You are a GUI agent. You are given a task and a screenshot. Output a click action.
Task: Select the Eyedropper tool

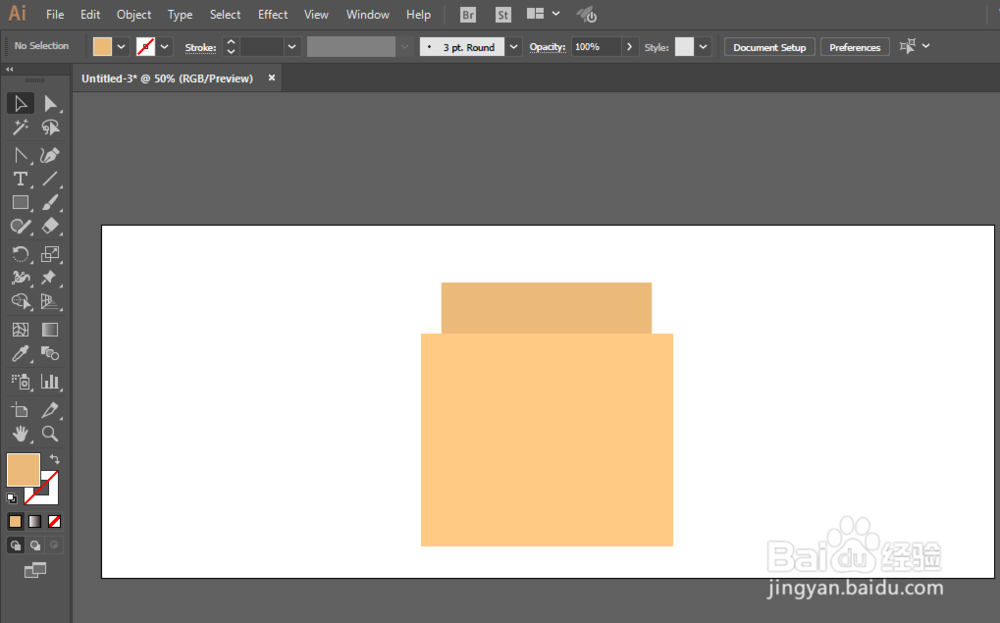click(x=20, y=353)
